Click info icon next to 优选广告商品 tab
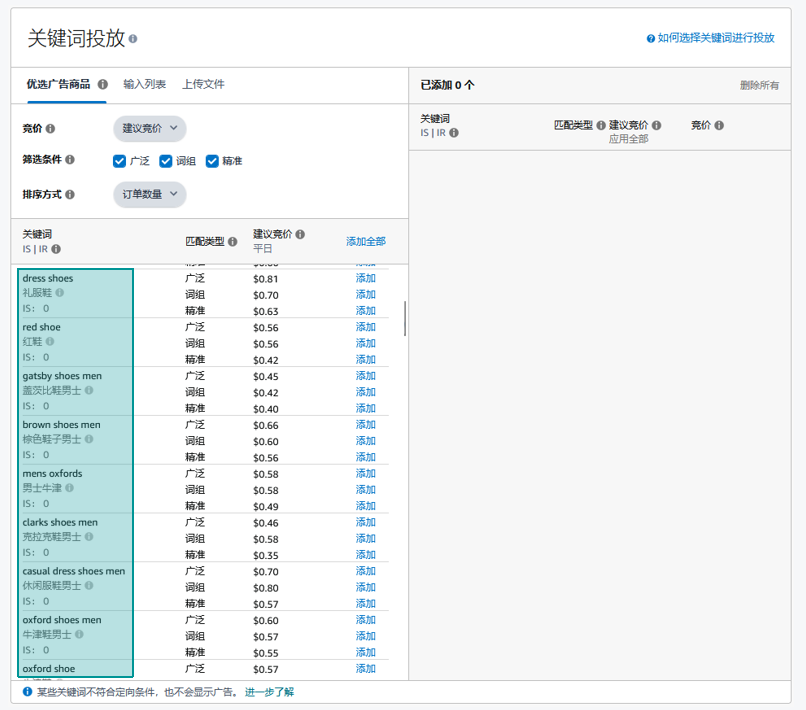This screenshot has height=710, width=806. pos(103,84)
